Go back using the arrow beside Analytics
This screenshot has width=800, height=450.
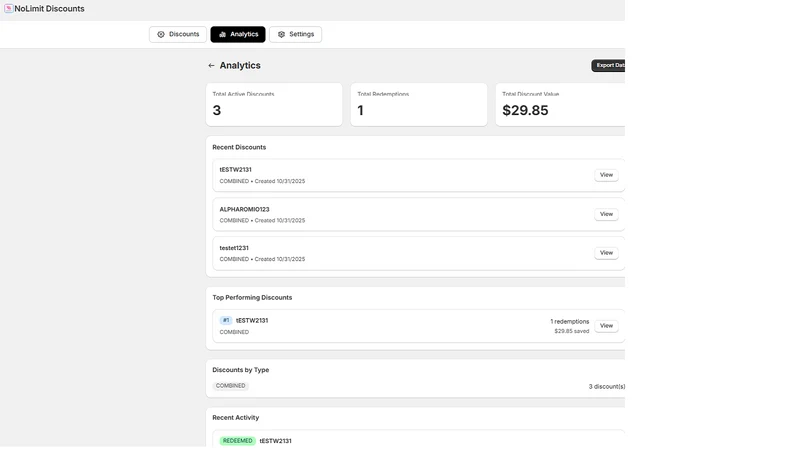(211, 66)
